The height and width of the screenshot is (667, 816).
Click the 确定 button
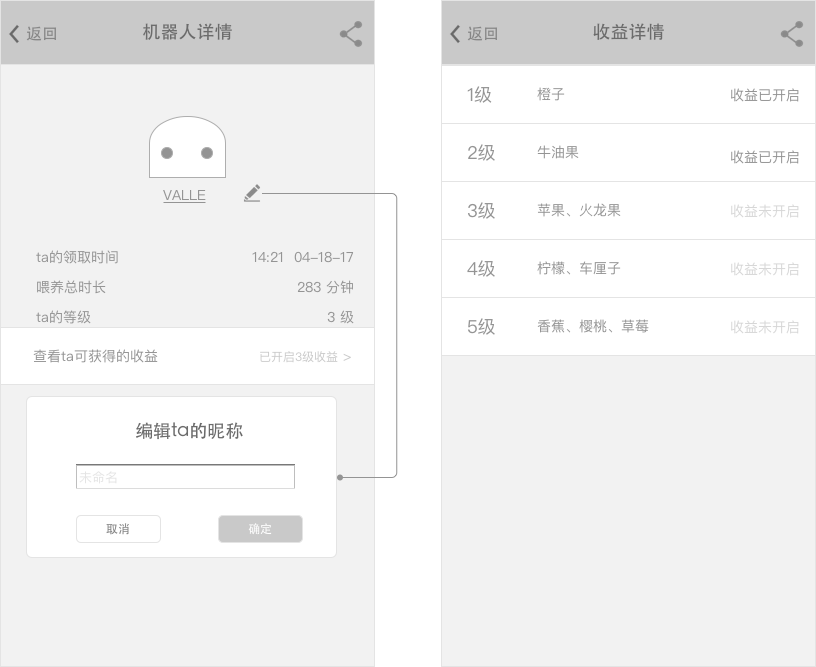[x=260, y=529]
